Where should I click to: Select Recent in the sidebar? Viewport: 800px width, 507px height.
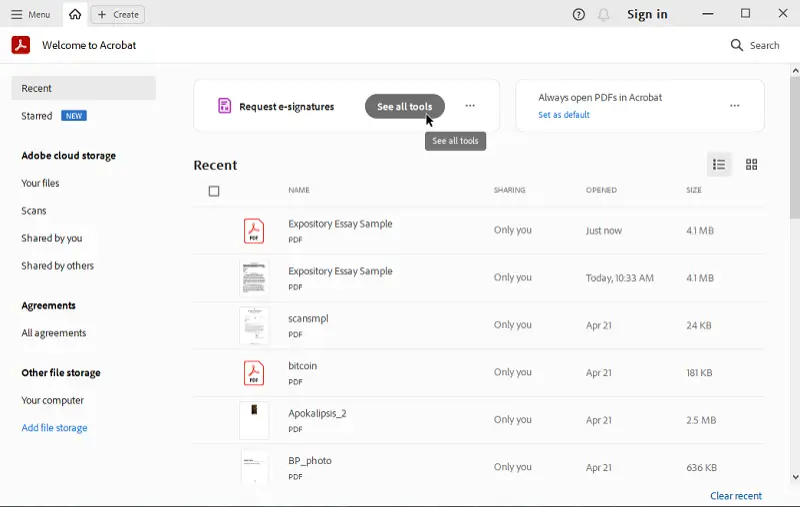84,88
